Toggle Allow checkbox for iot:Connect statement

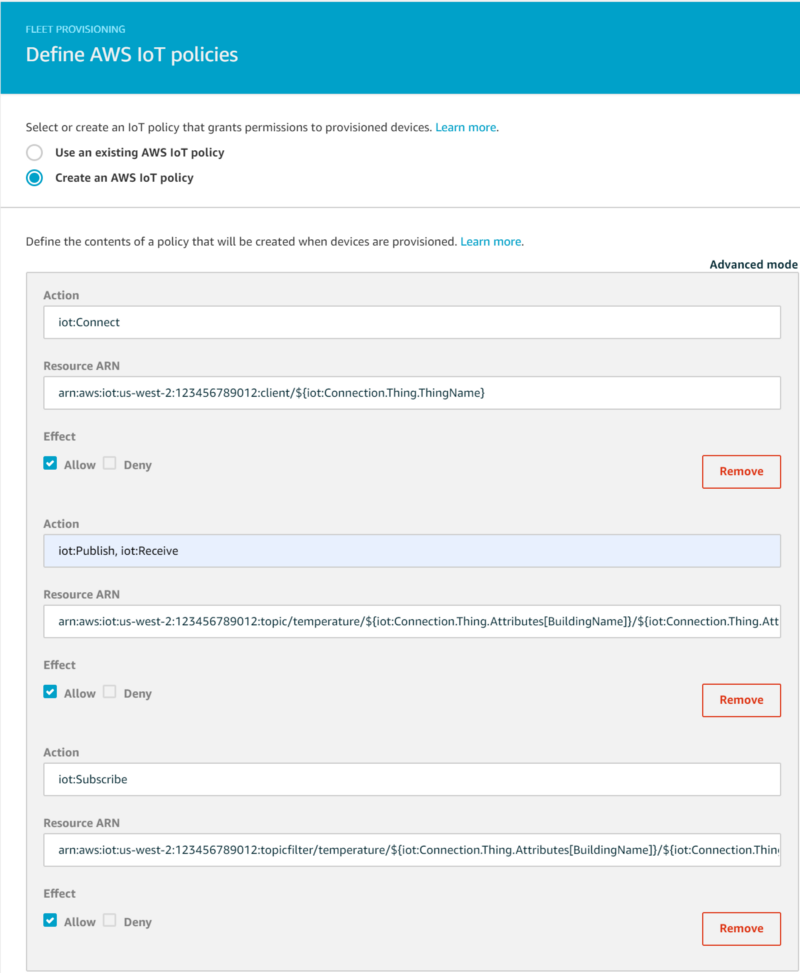[x=50, y=464]
